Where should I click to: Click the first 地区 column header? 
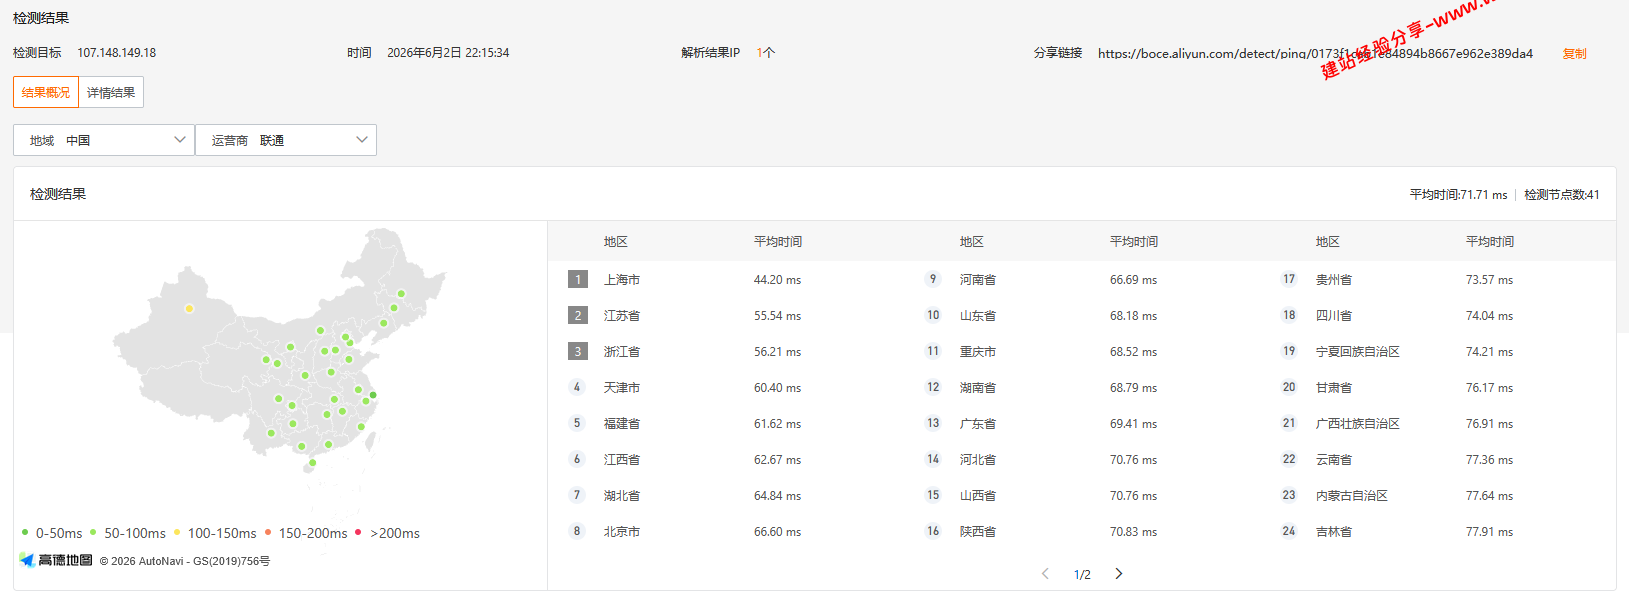tap(616, 242)
